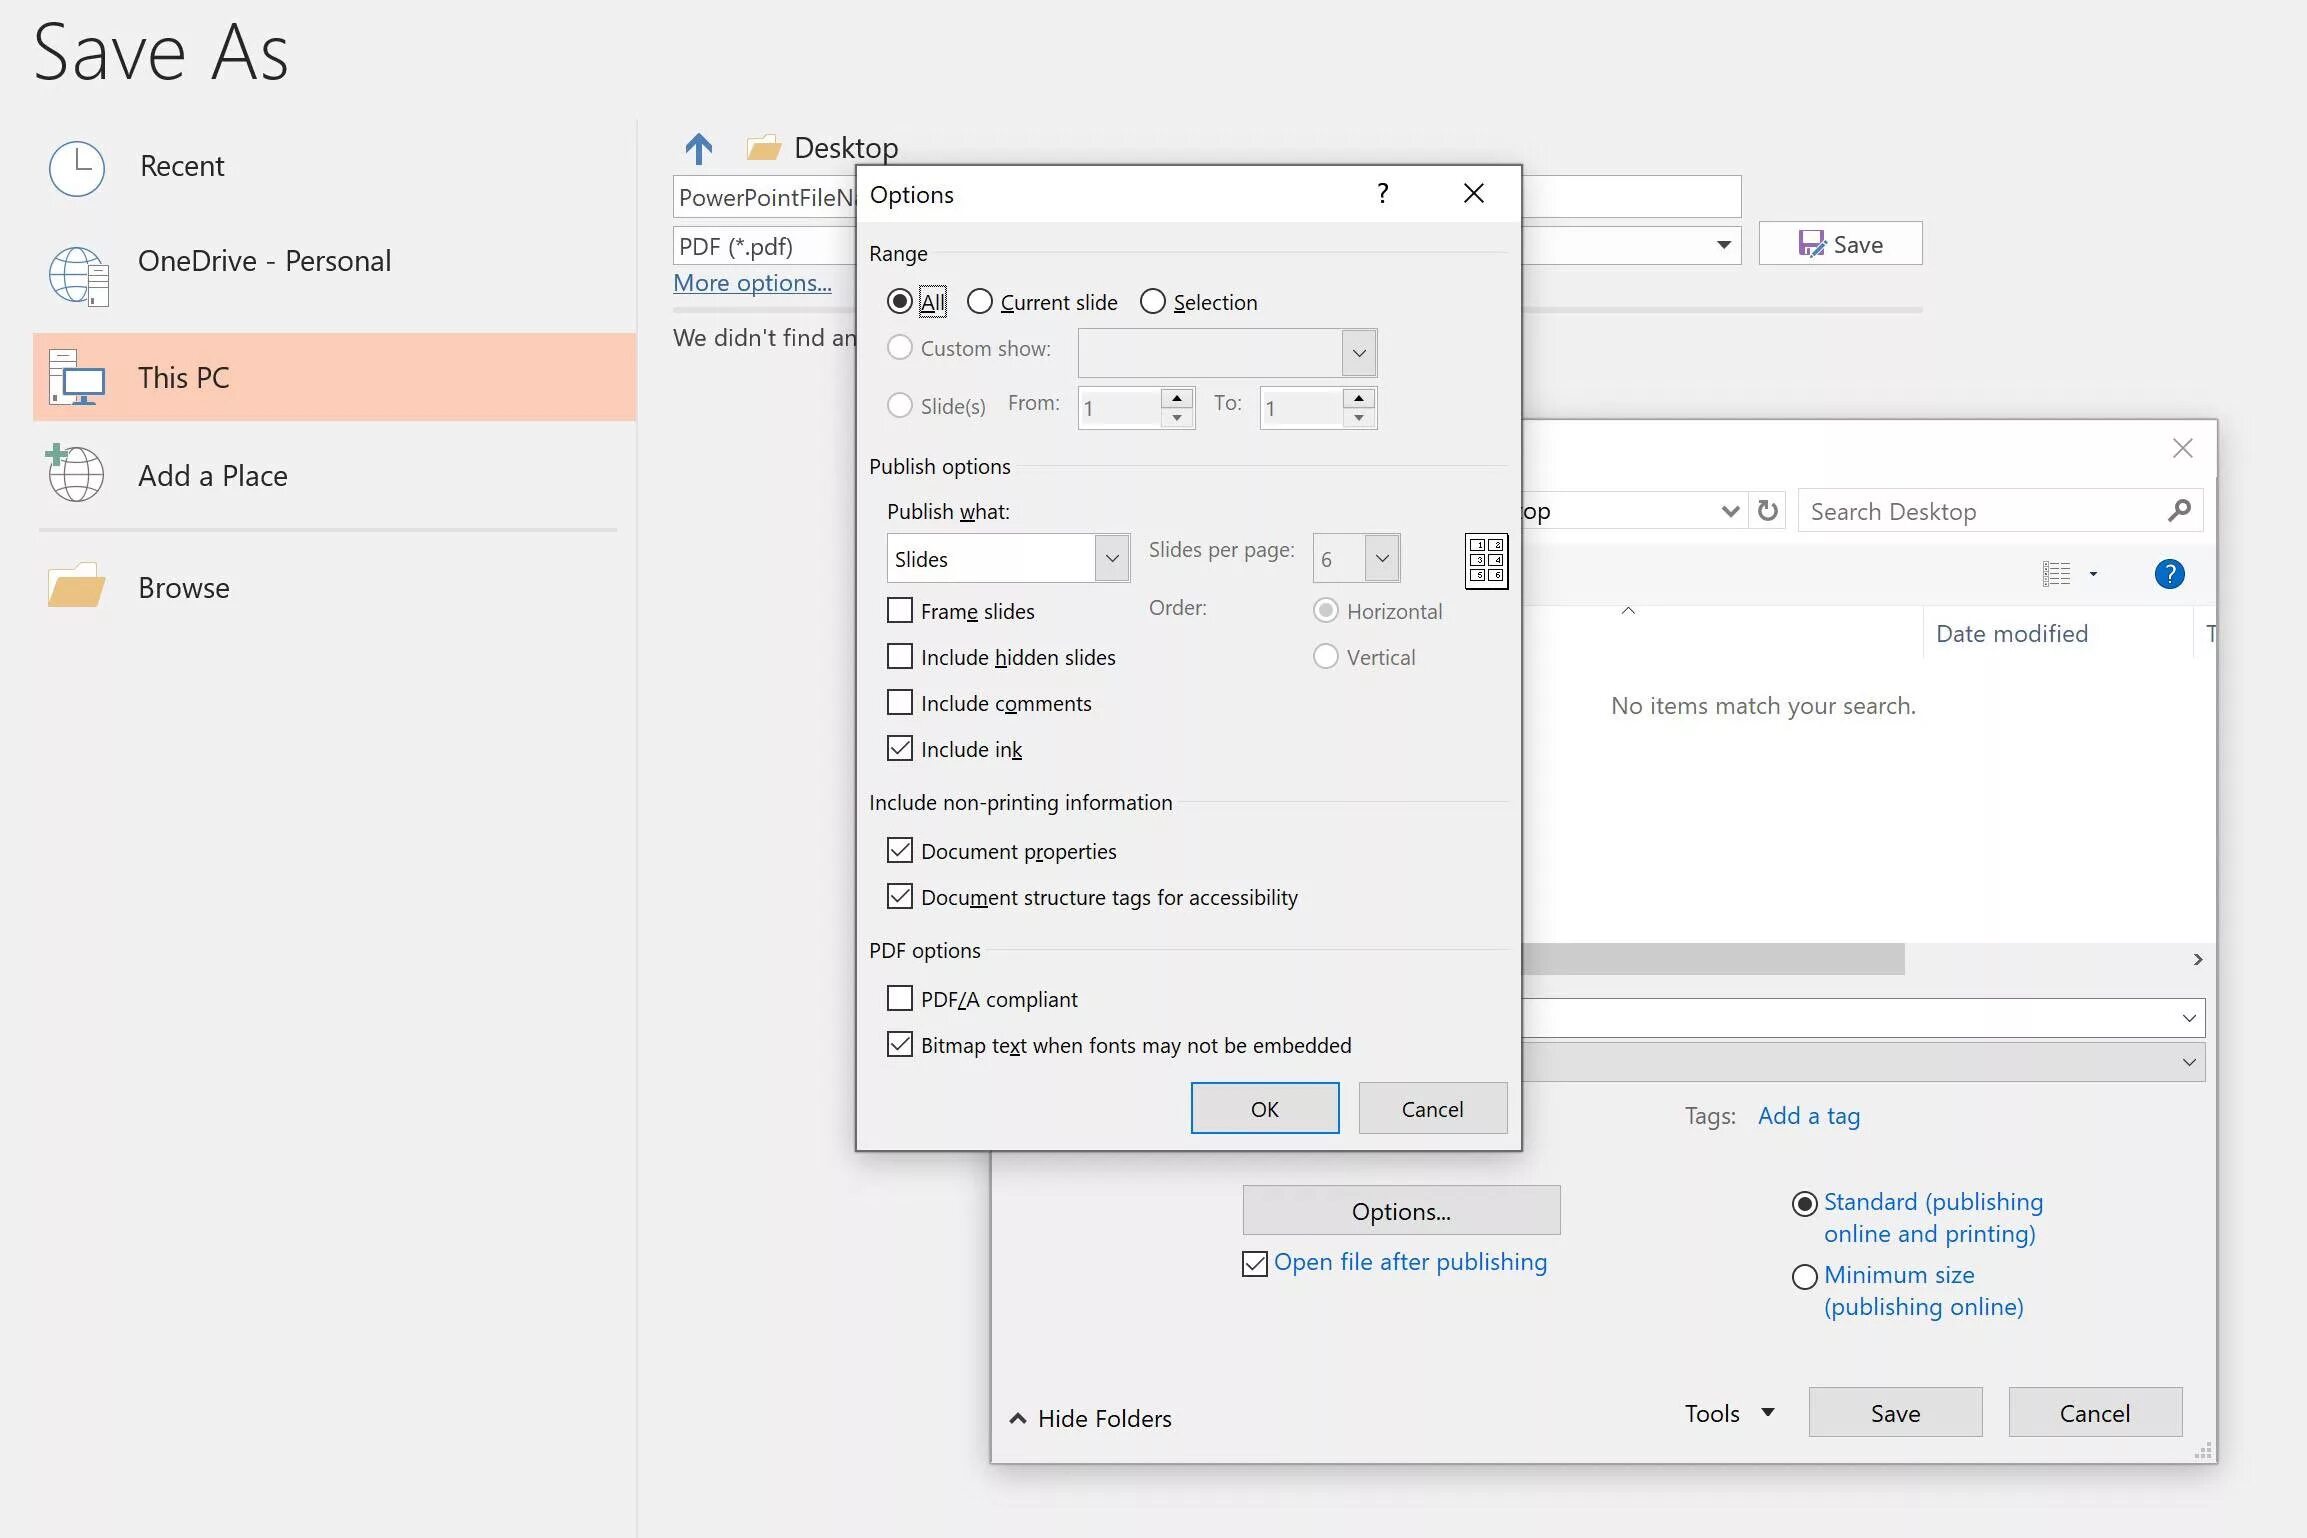The height and width of the screenshot is (1538, 2307).
Task: Click the More options link
Action: (752, 283)
